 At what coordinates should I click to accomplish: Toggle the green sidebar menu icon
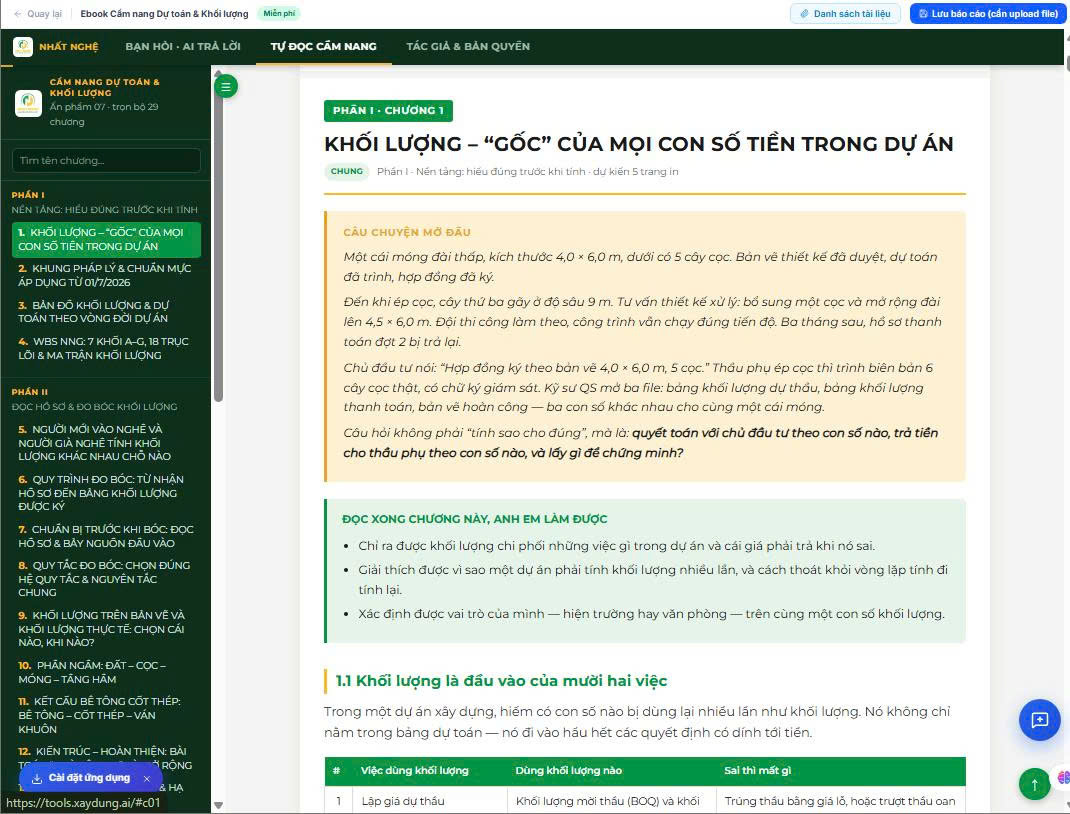coord(226,86)
